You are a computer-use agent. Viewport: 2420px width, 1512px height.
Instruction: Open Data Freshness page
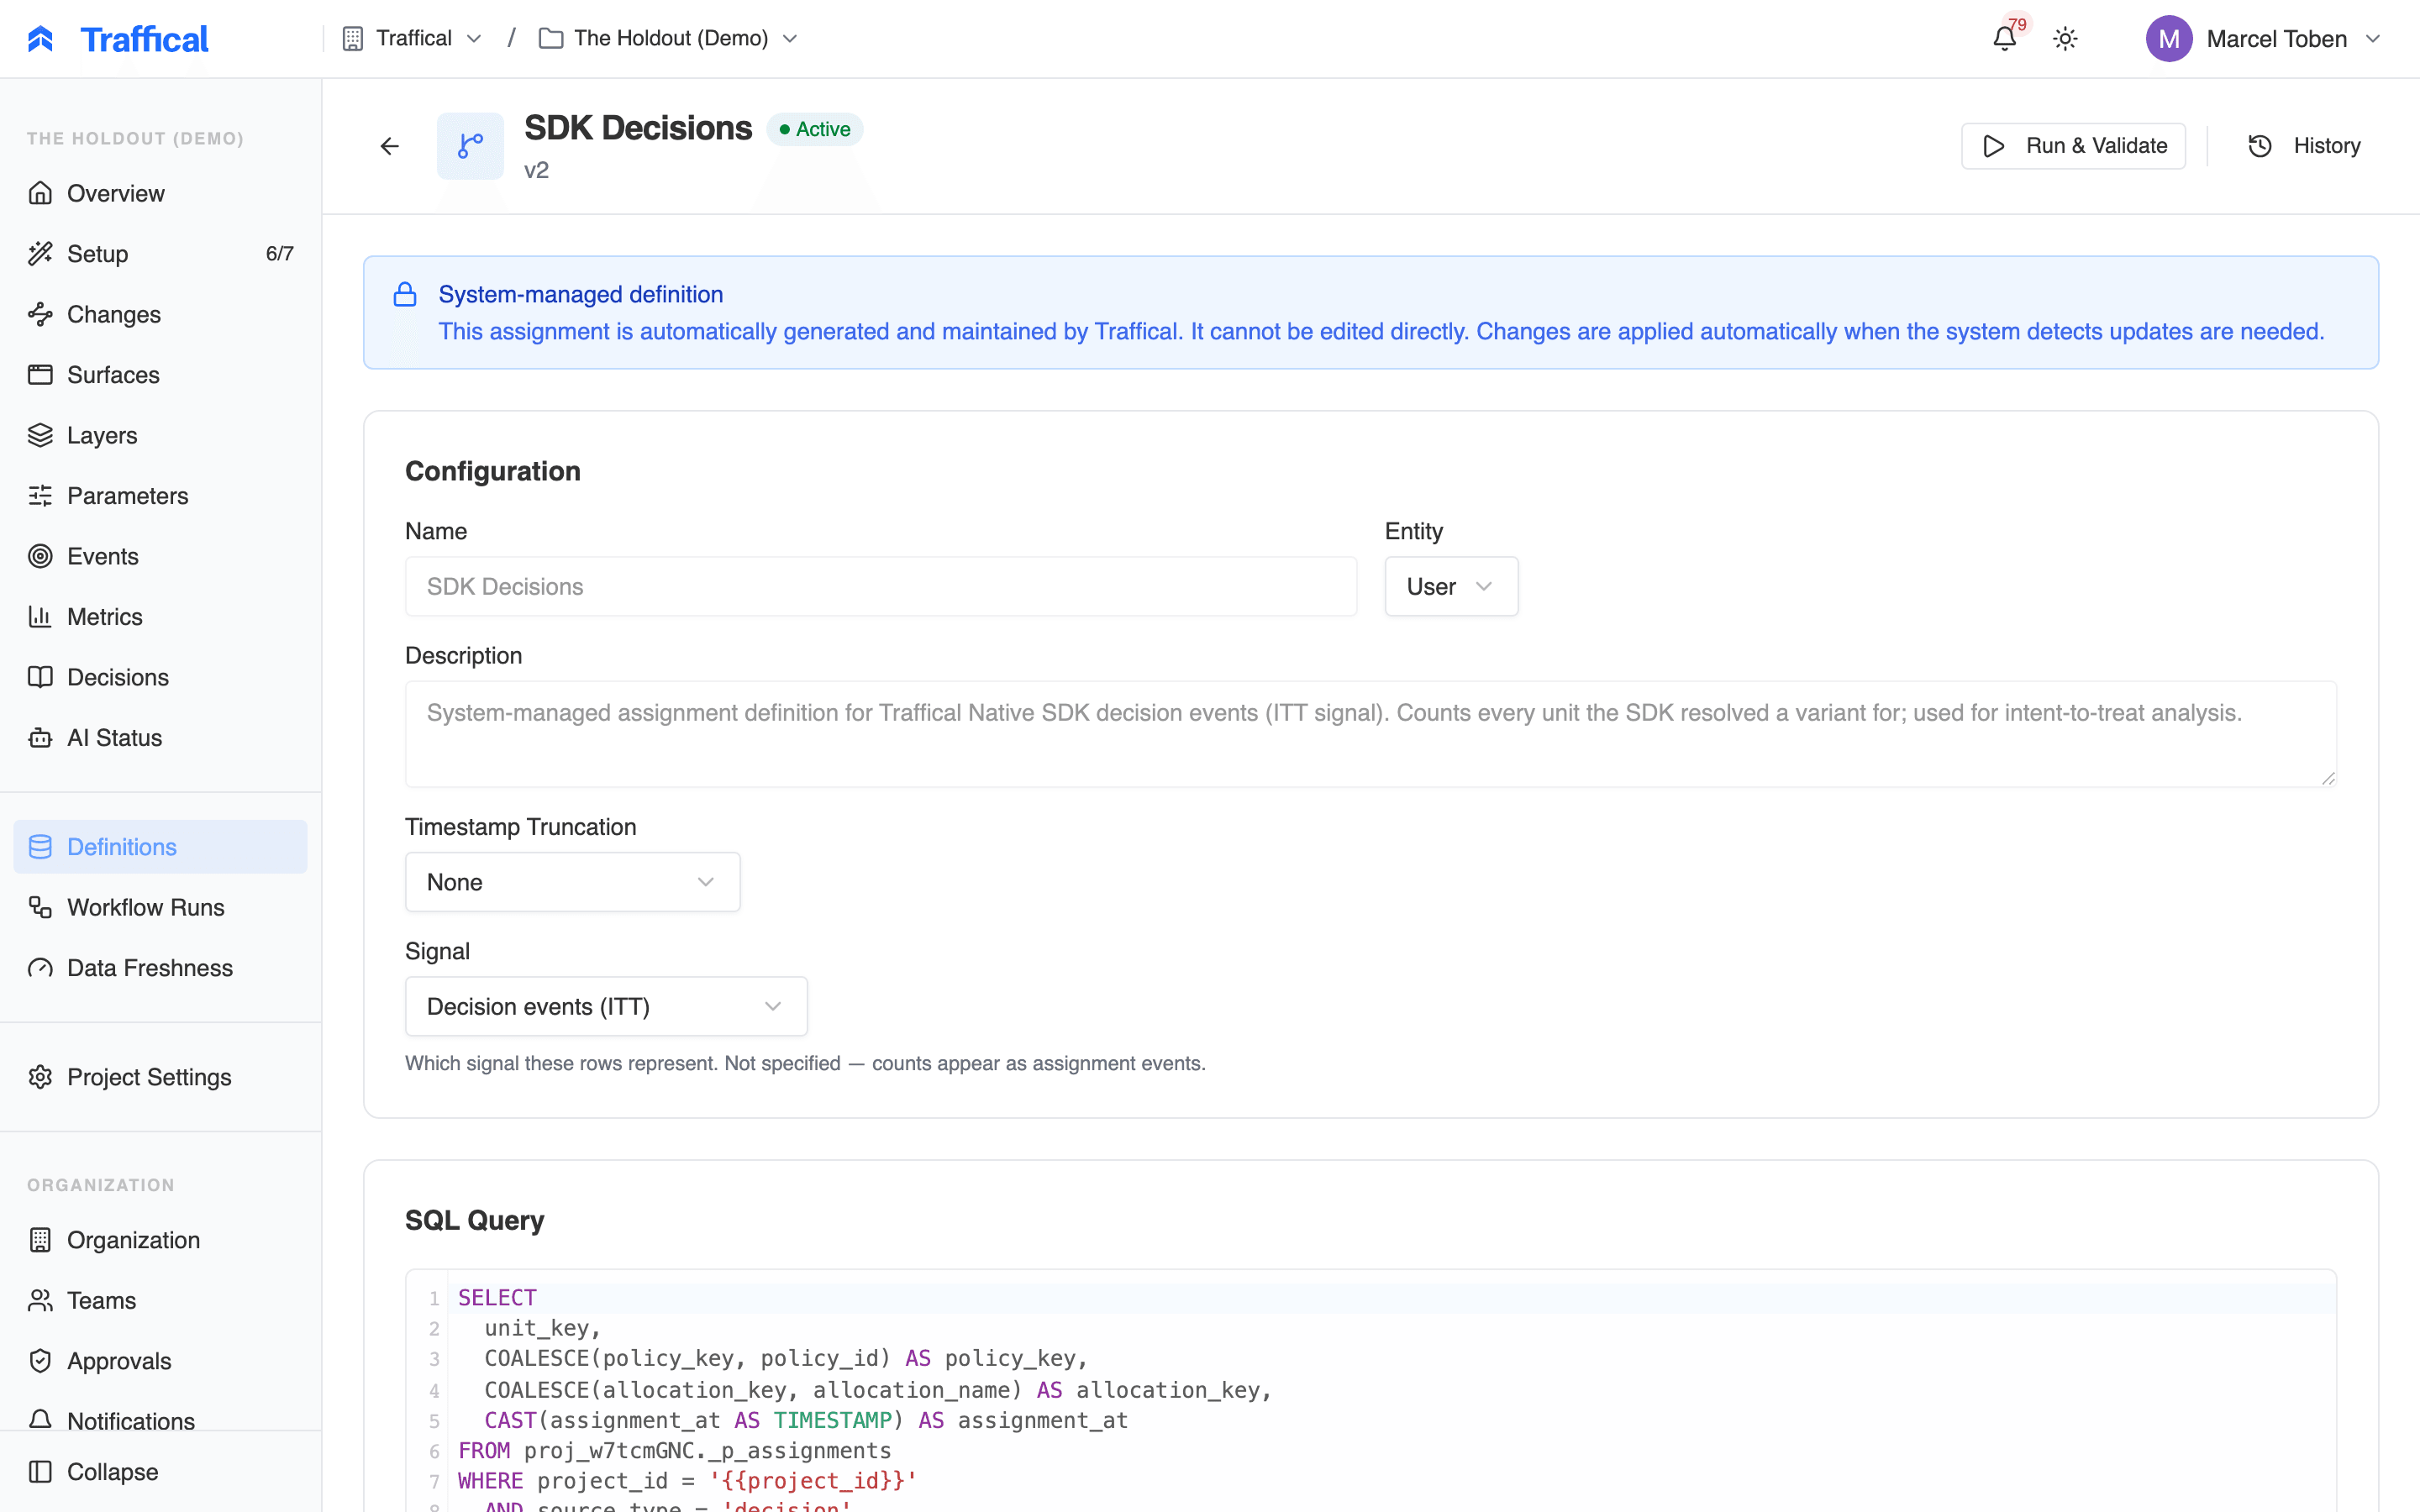coord(160,968)
